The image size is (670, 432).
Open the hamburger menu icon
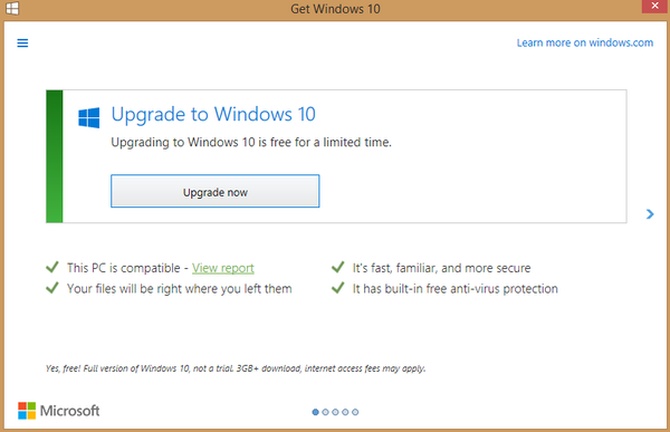pyautogui.click(x=23, y=43)
